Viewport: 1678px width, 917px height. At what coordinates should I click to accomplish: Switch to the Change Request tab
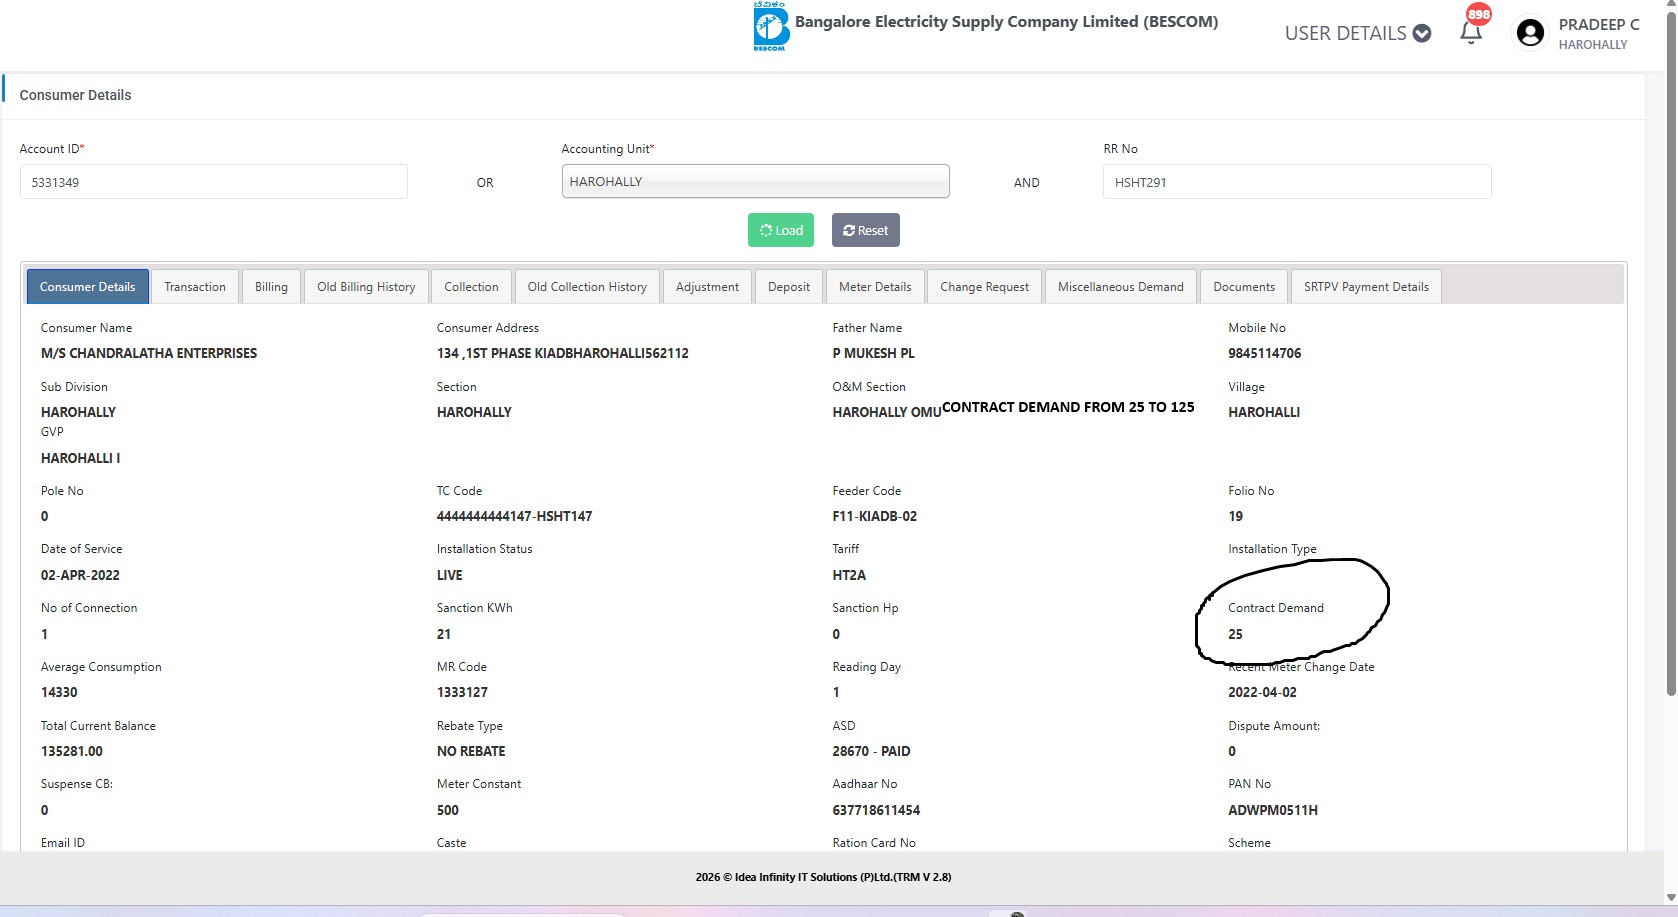click(x=984, y=287)
